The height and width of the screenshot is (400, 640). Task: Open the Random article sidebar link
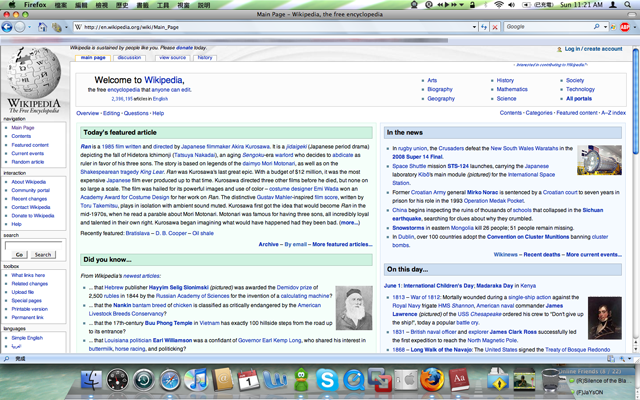[x=27, y=162]
